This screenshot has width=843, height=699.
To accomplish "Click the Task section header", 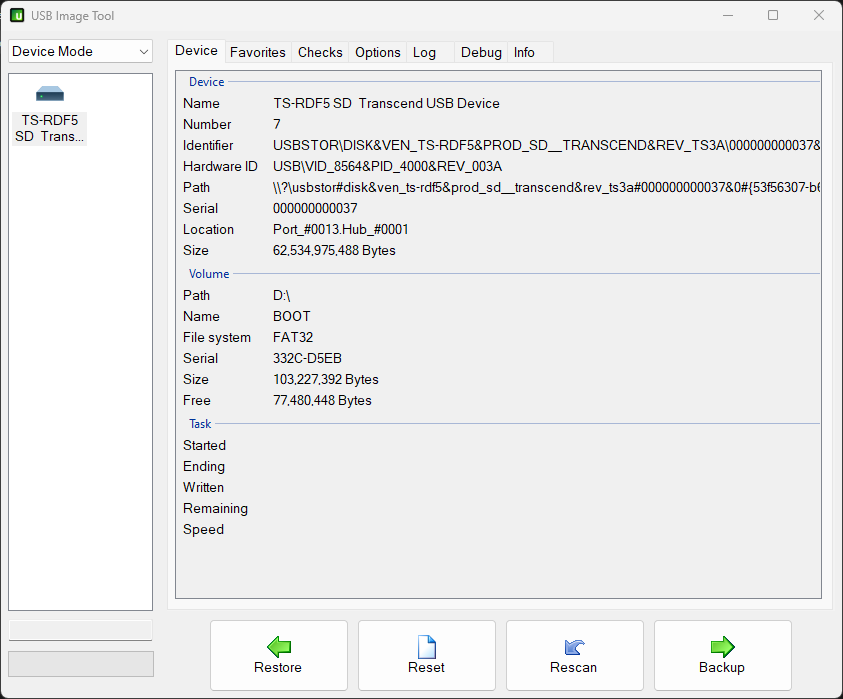I will coord(200,424).
